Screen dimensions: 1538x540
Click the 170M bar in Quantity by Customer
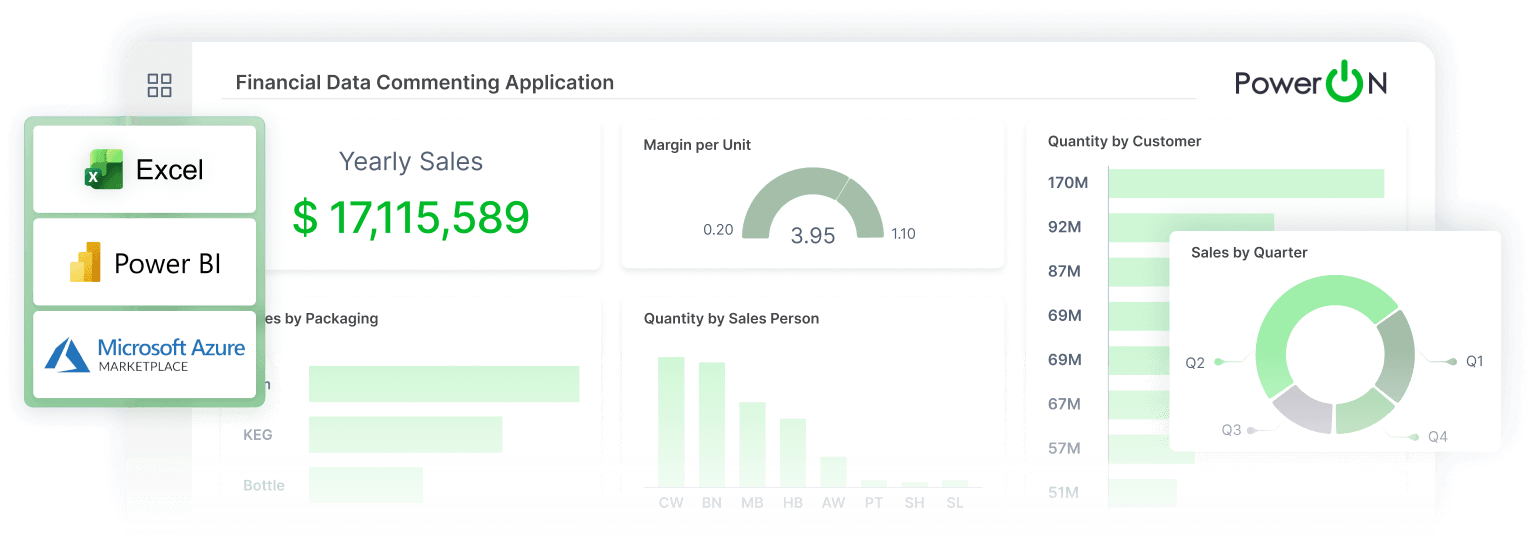click(1247, 183)
